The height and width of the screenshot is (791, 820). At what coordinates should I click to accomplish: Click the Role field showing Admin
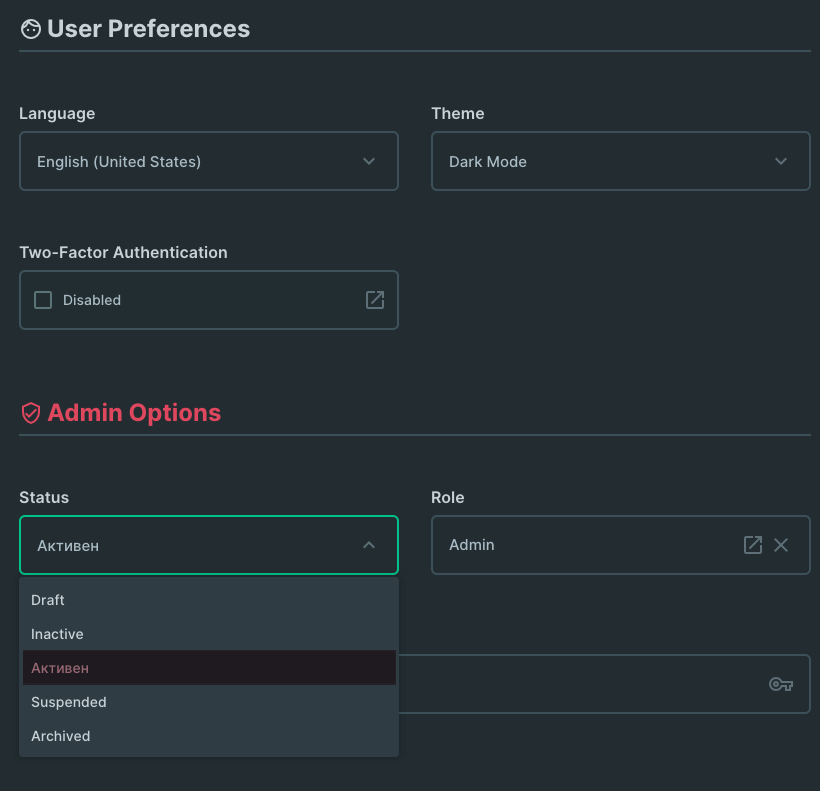[621, 545]
